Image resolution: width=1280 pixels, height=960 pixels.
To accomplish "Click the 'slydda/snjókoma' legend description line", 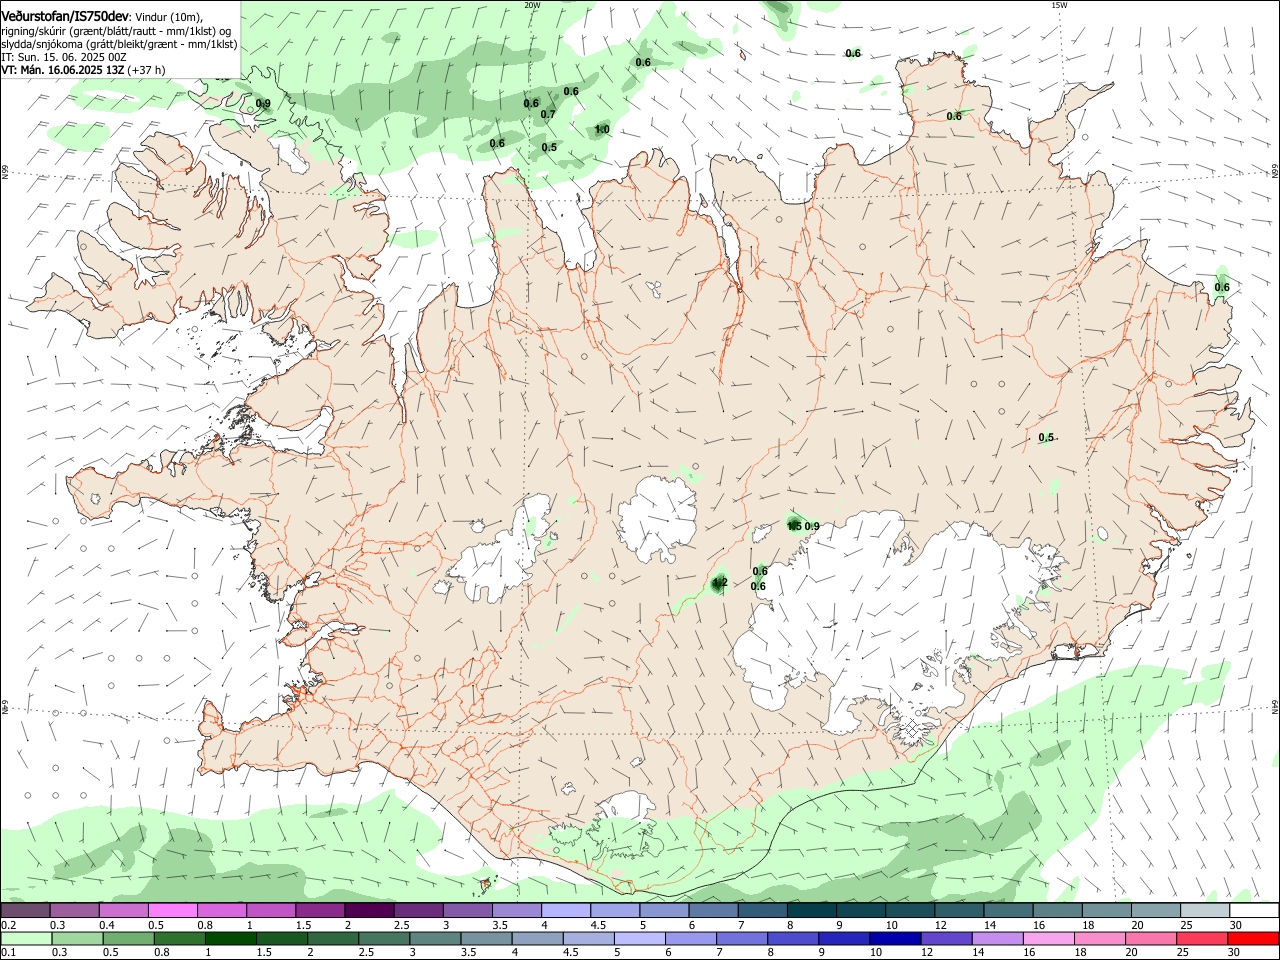I will click(119, 44).
